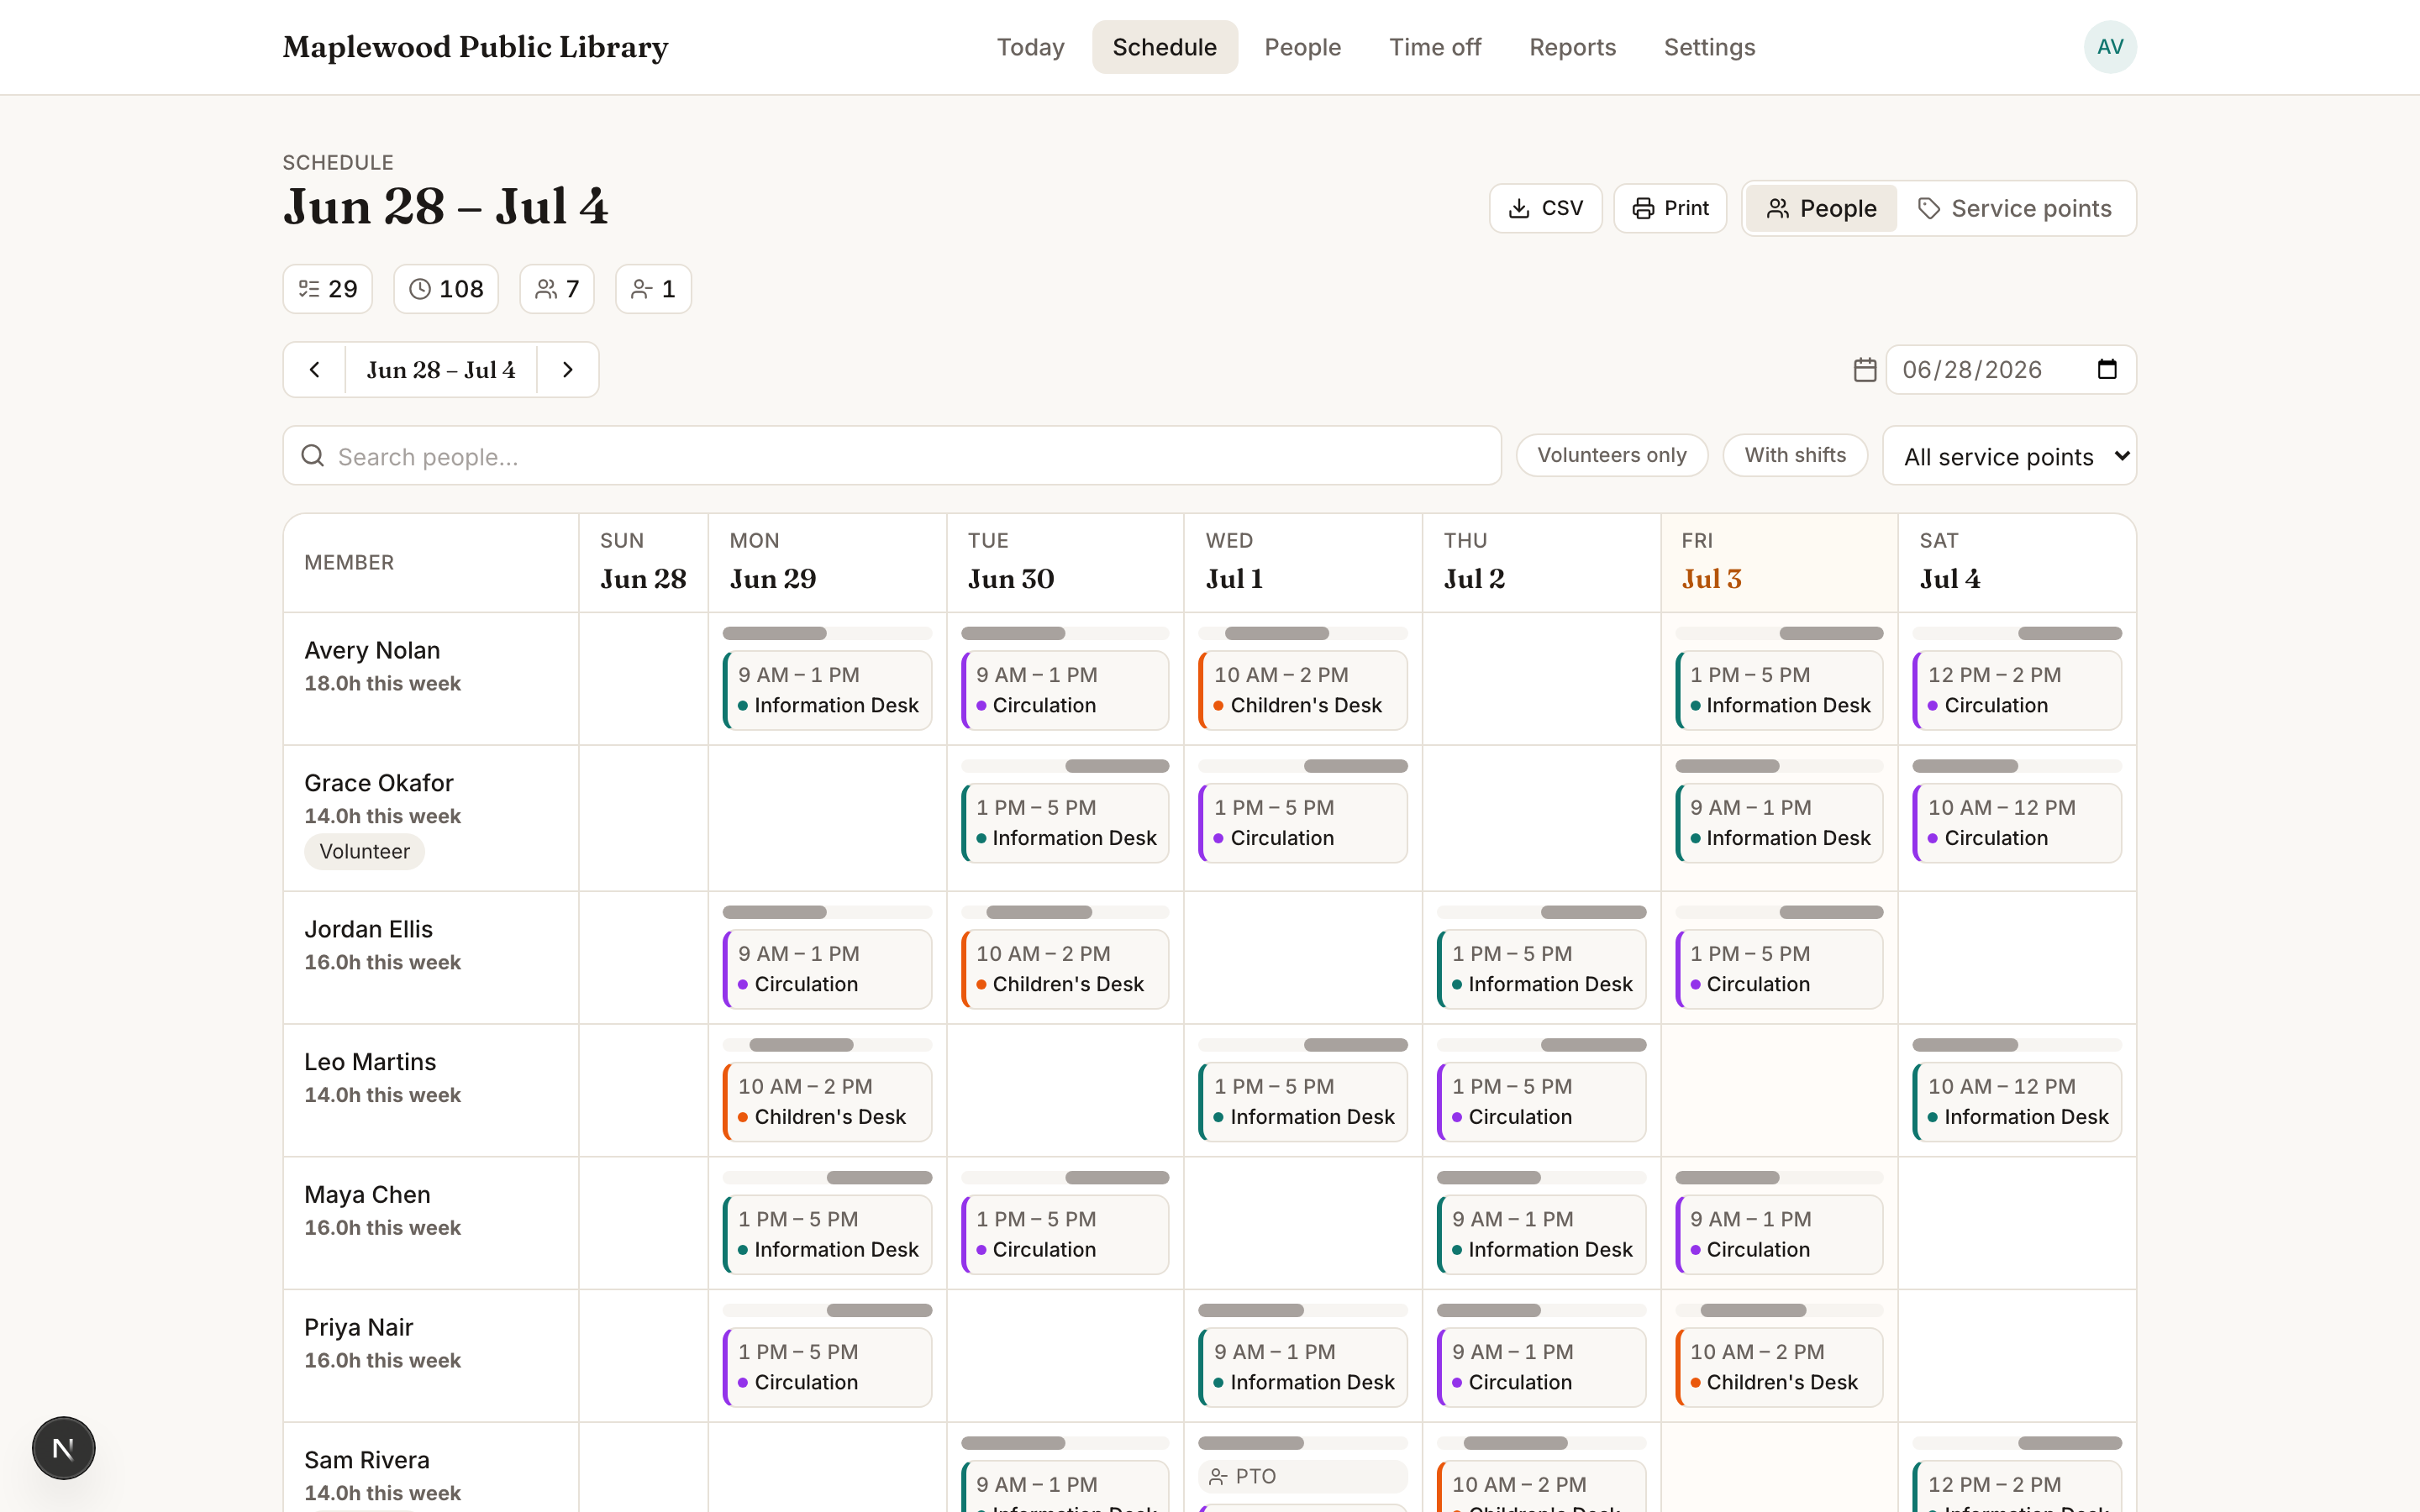Click time bar above Avery Nolan's Monday shift
The image size is (2420, 1512).
click(x=827, y=633)
